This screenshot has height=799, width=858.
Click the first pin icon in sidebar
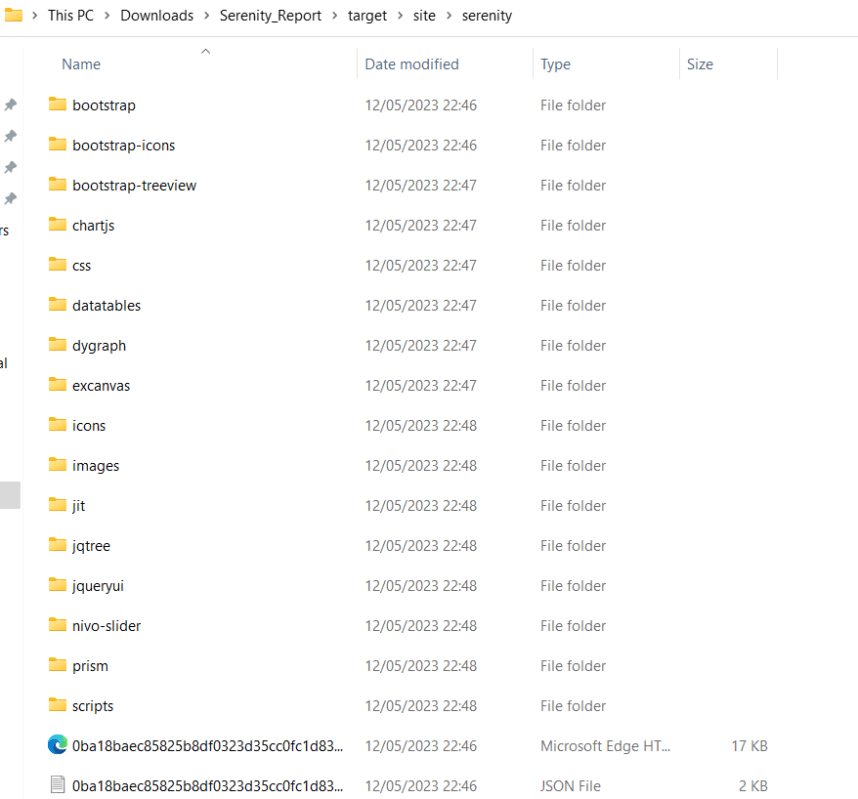coord(10,105)
